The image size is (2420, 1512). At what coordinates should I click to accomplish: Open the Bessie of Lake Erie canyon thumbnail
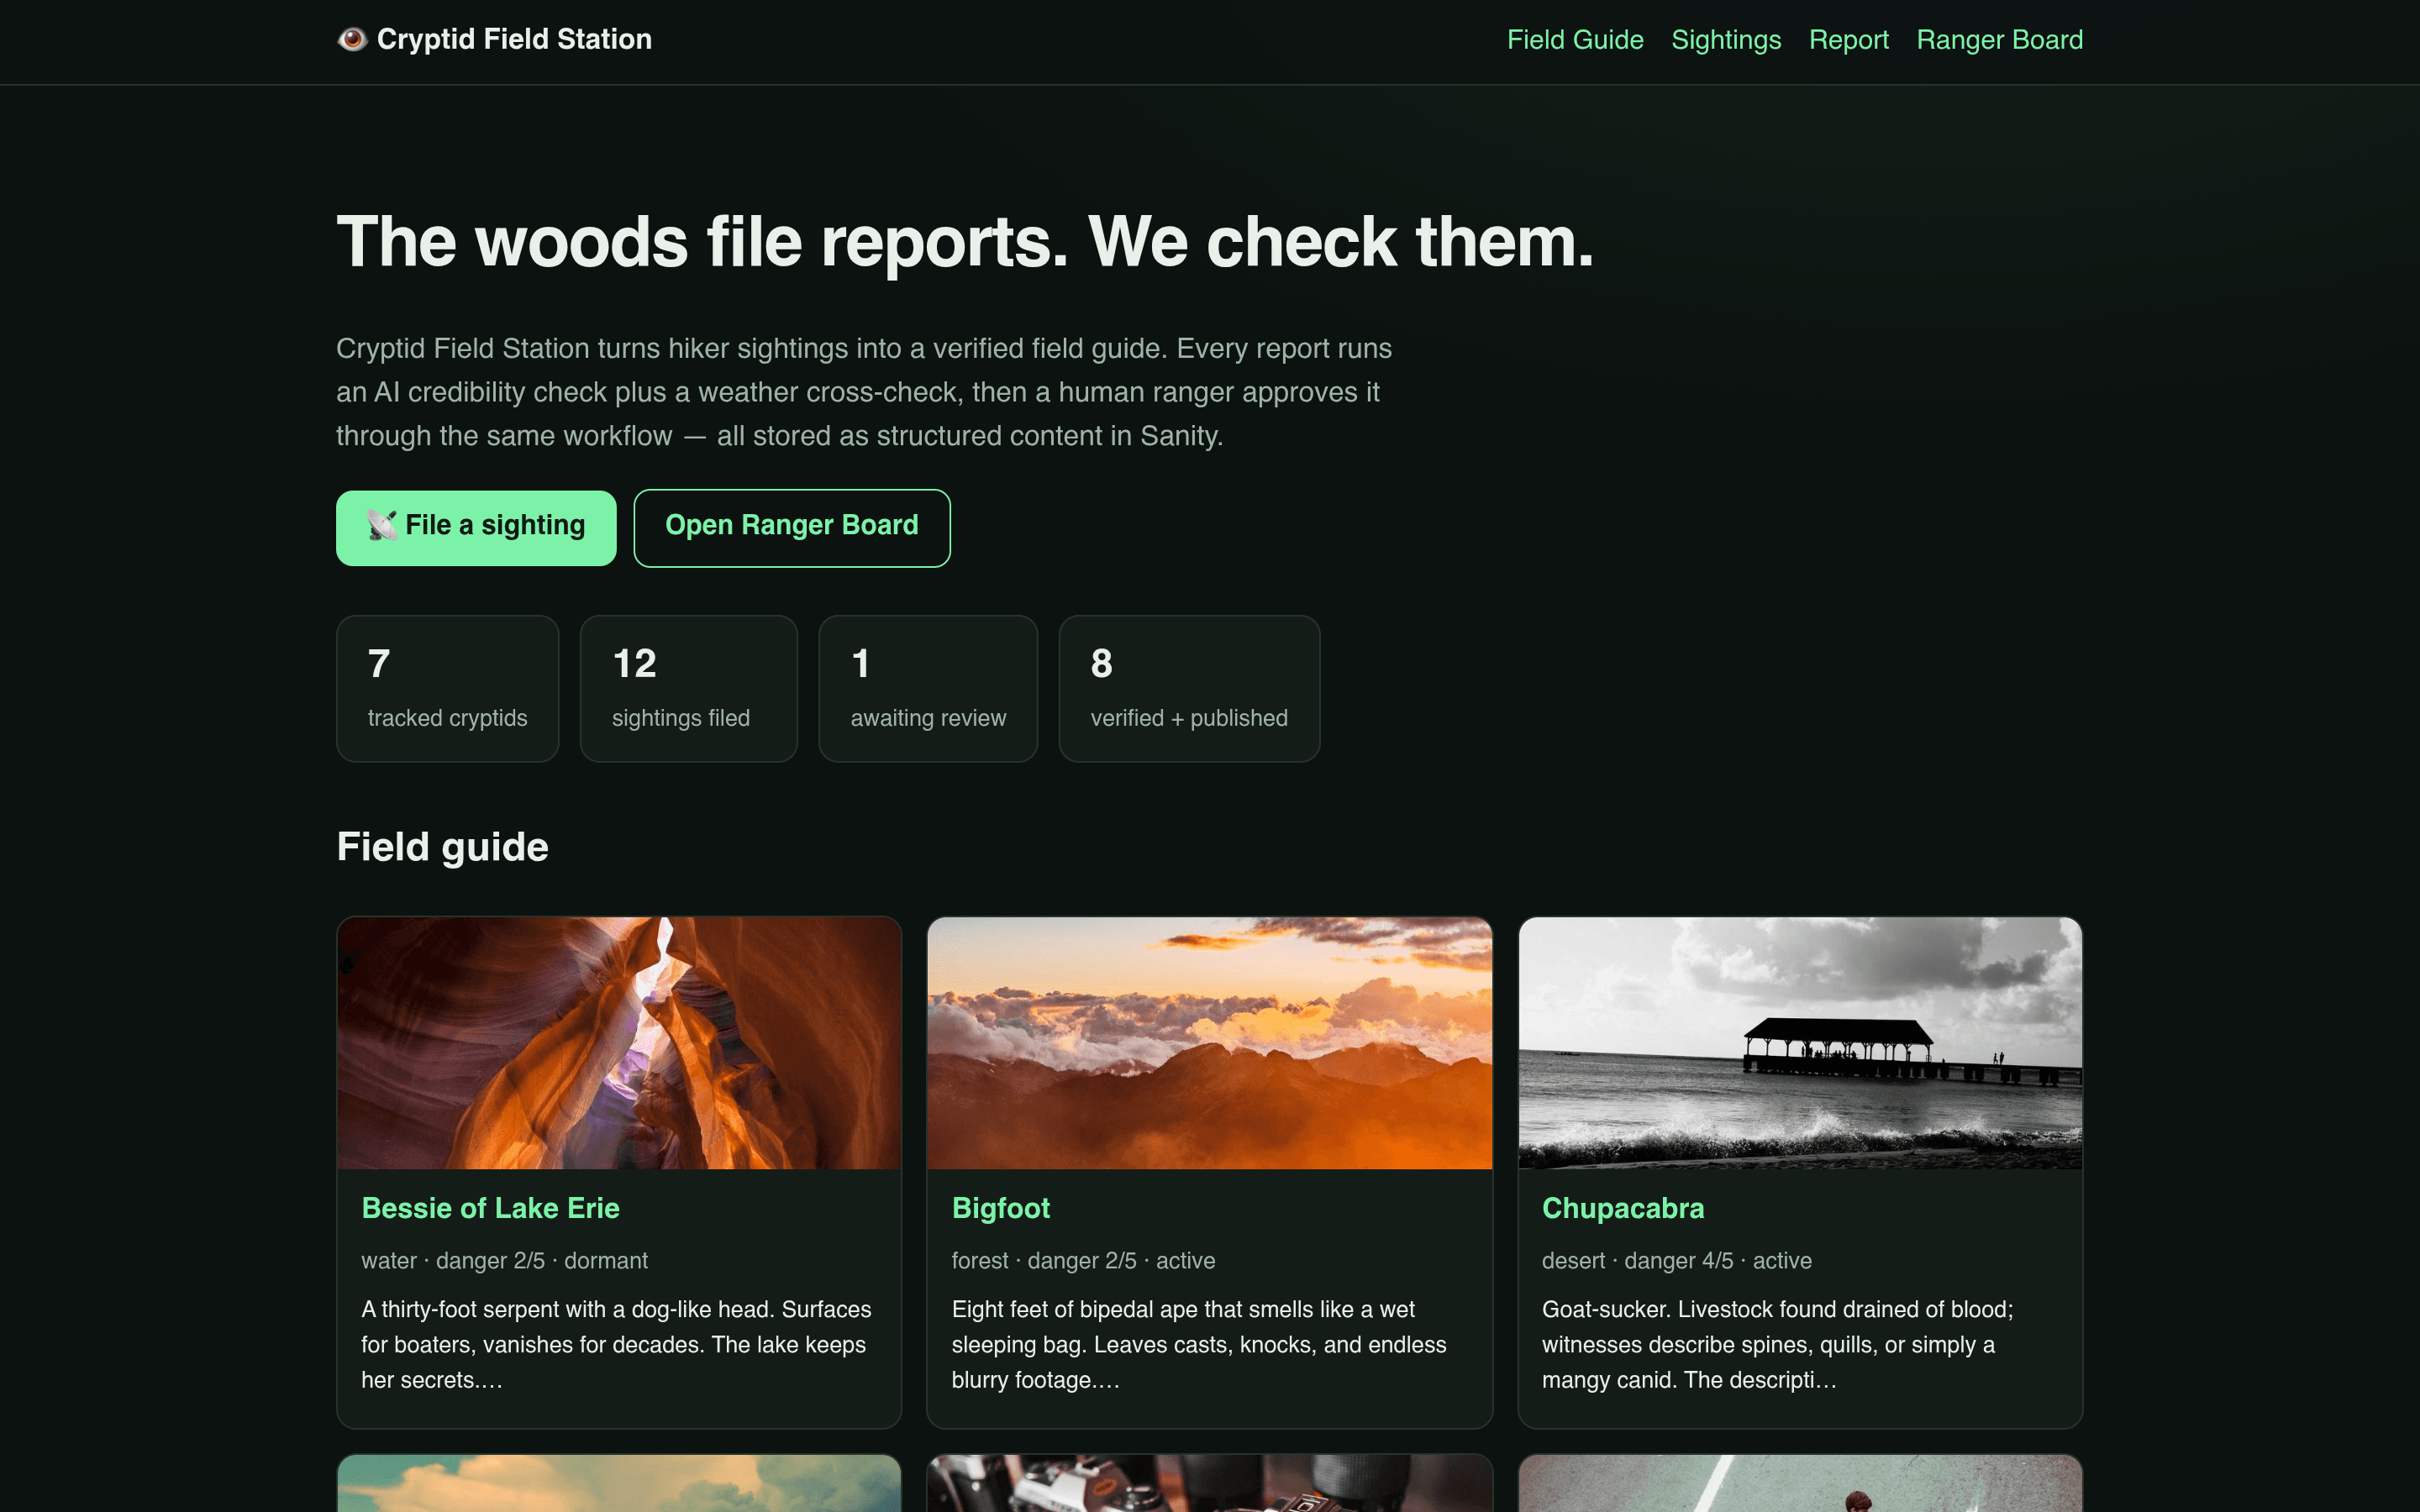click(x=619, y=1043)
